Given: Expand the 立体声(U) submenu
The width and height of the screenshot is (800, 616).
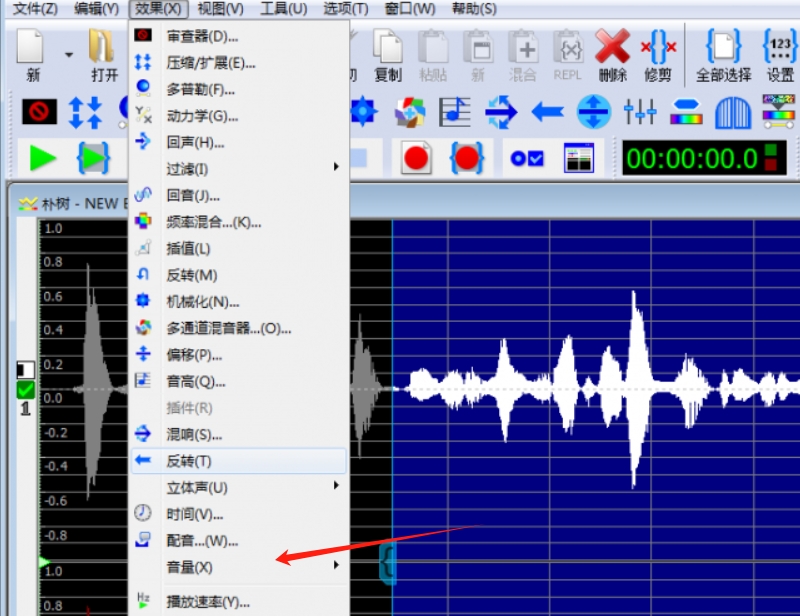Looking at the screenshot, I should point(239,487).
